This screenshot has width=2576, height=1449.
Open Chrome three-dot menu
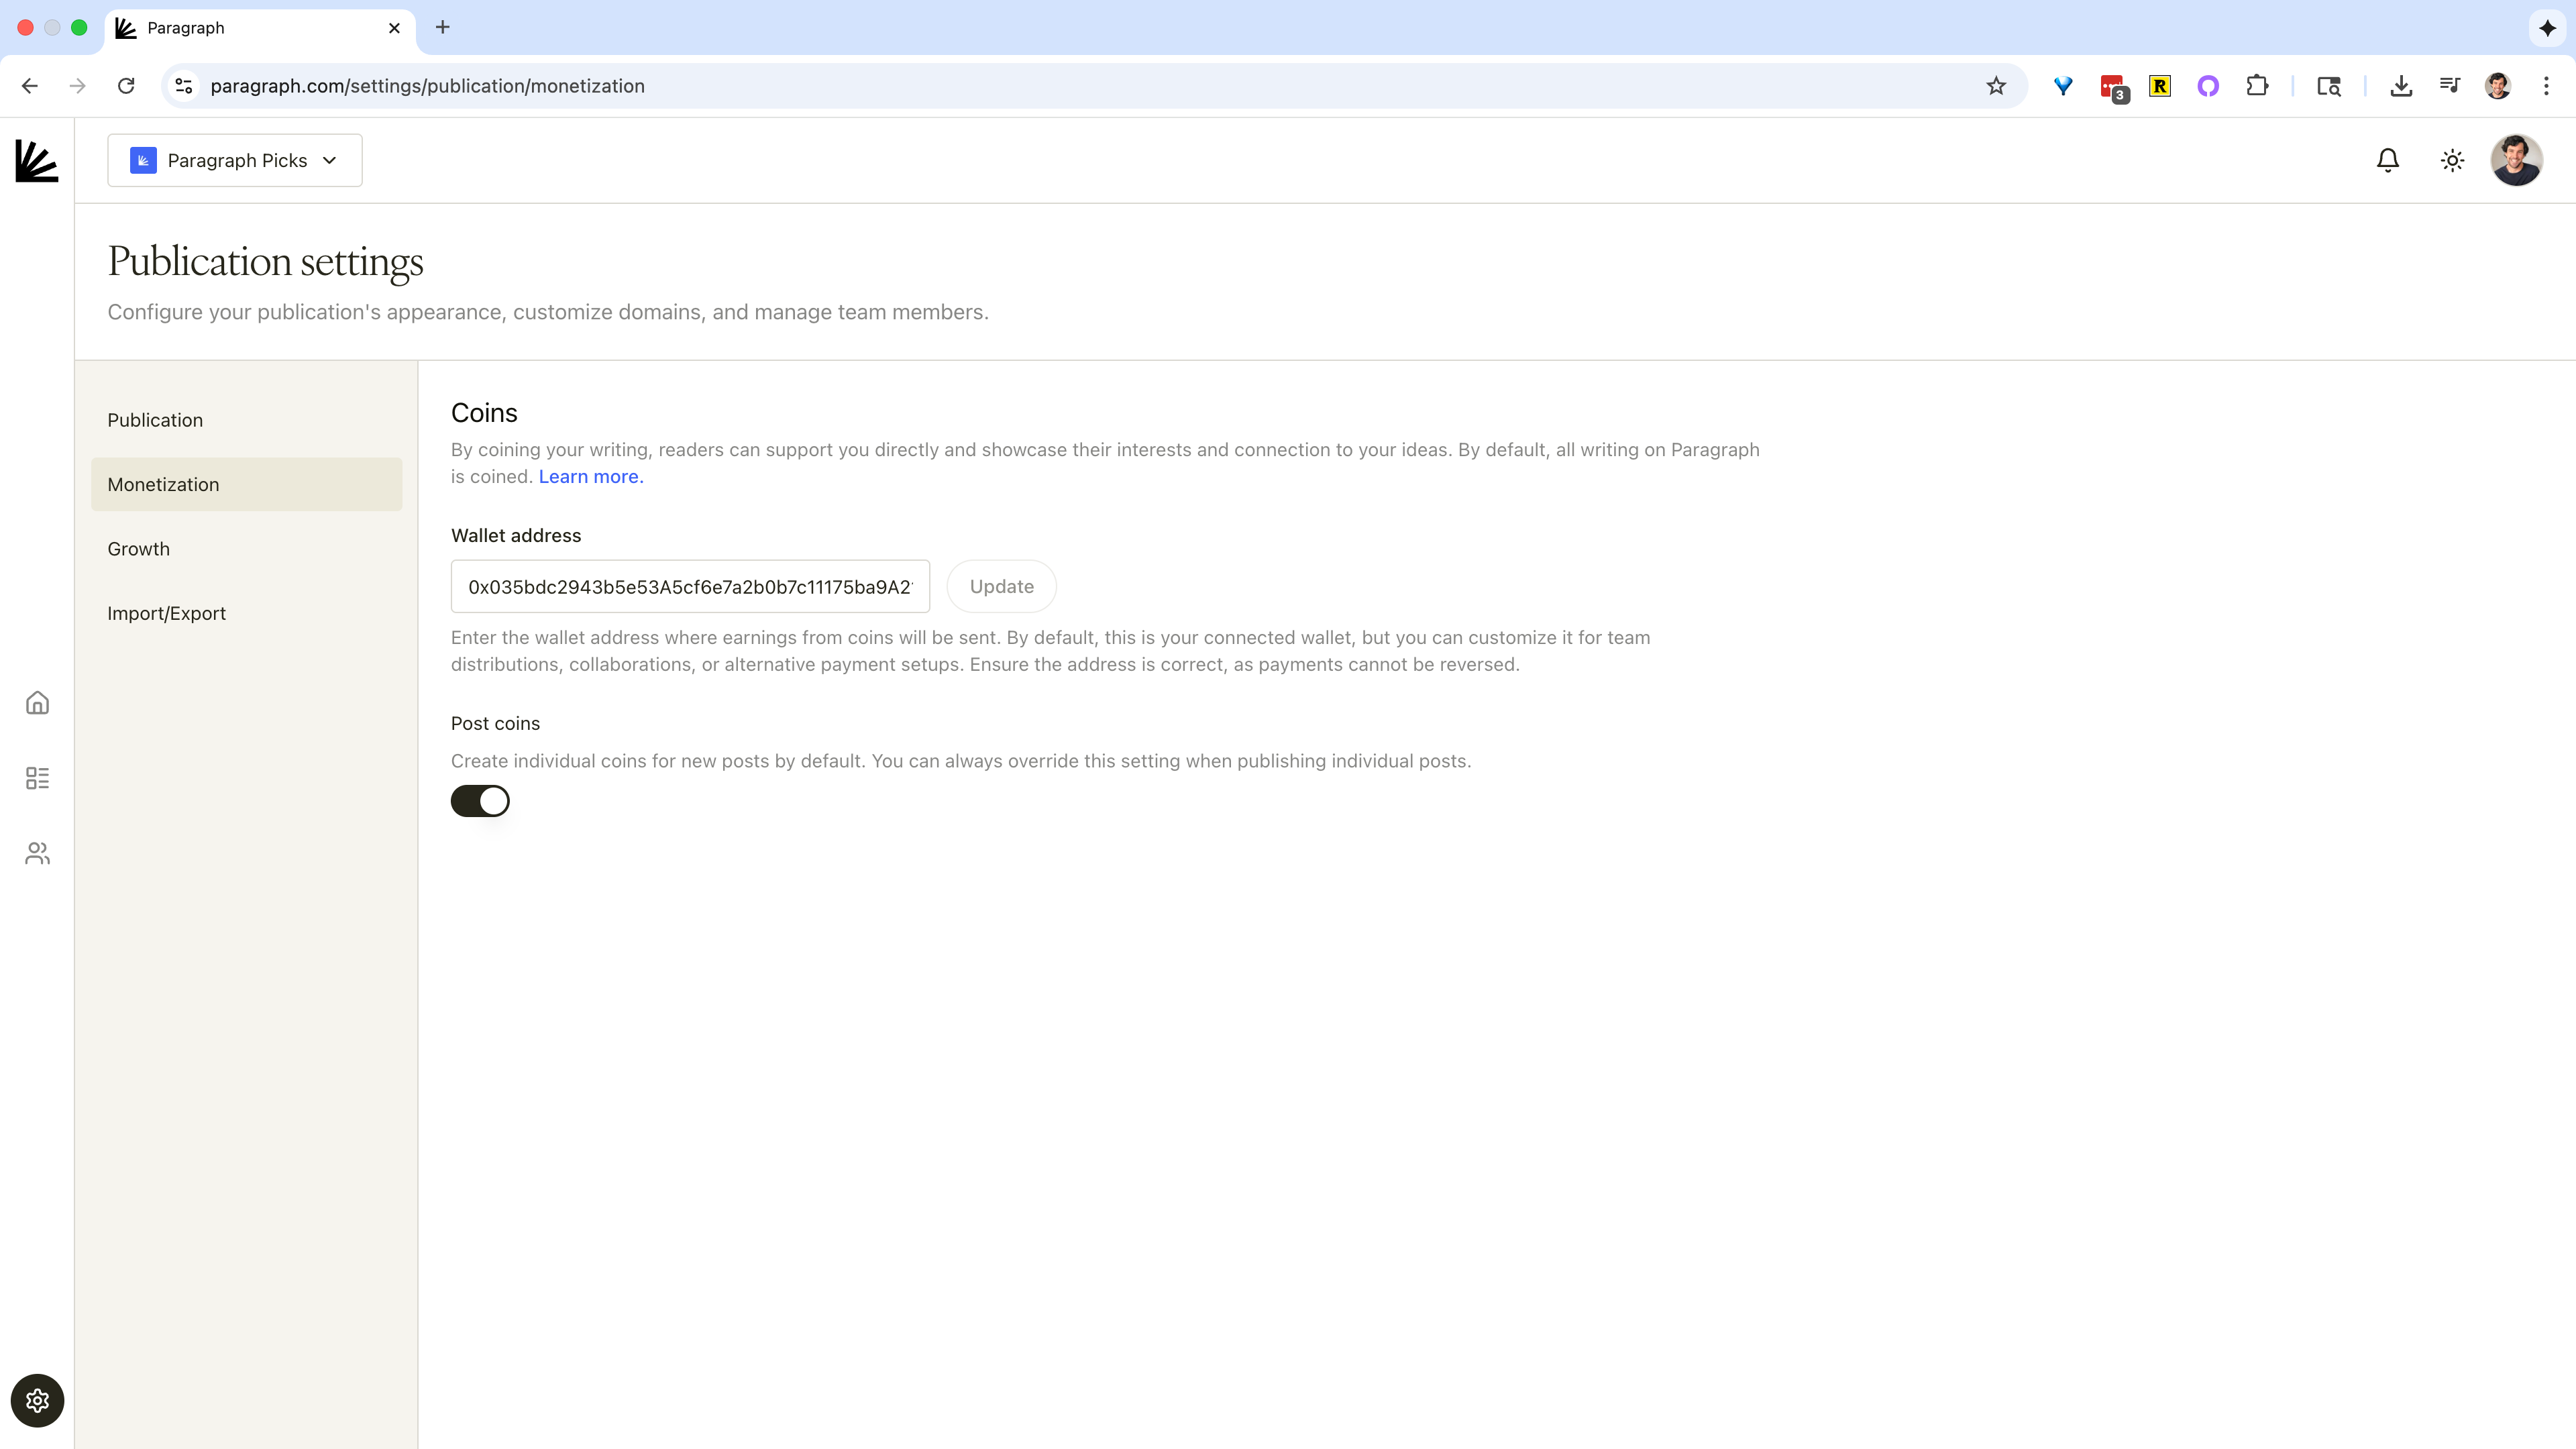2545,86
